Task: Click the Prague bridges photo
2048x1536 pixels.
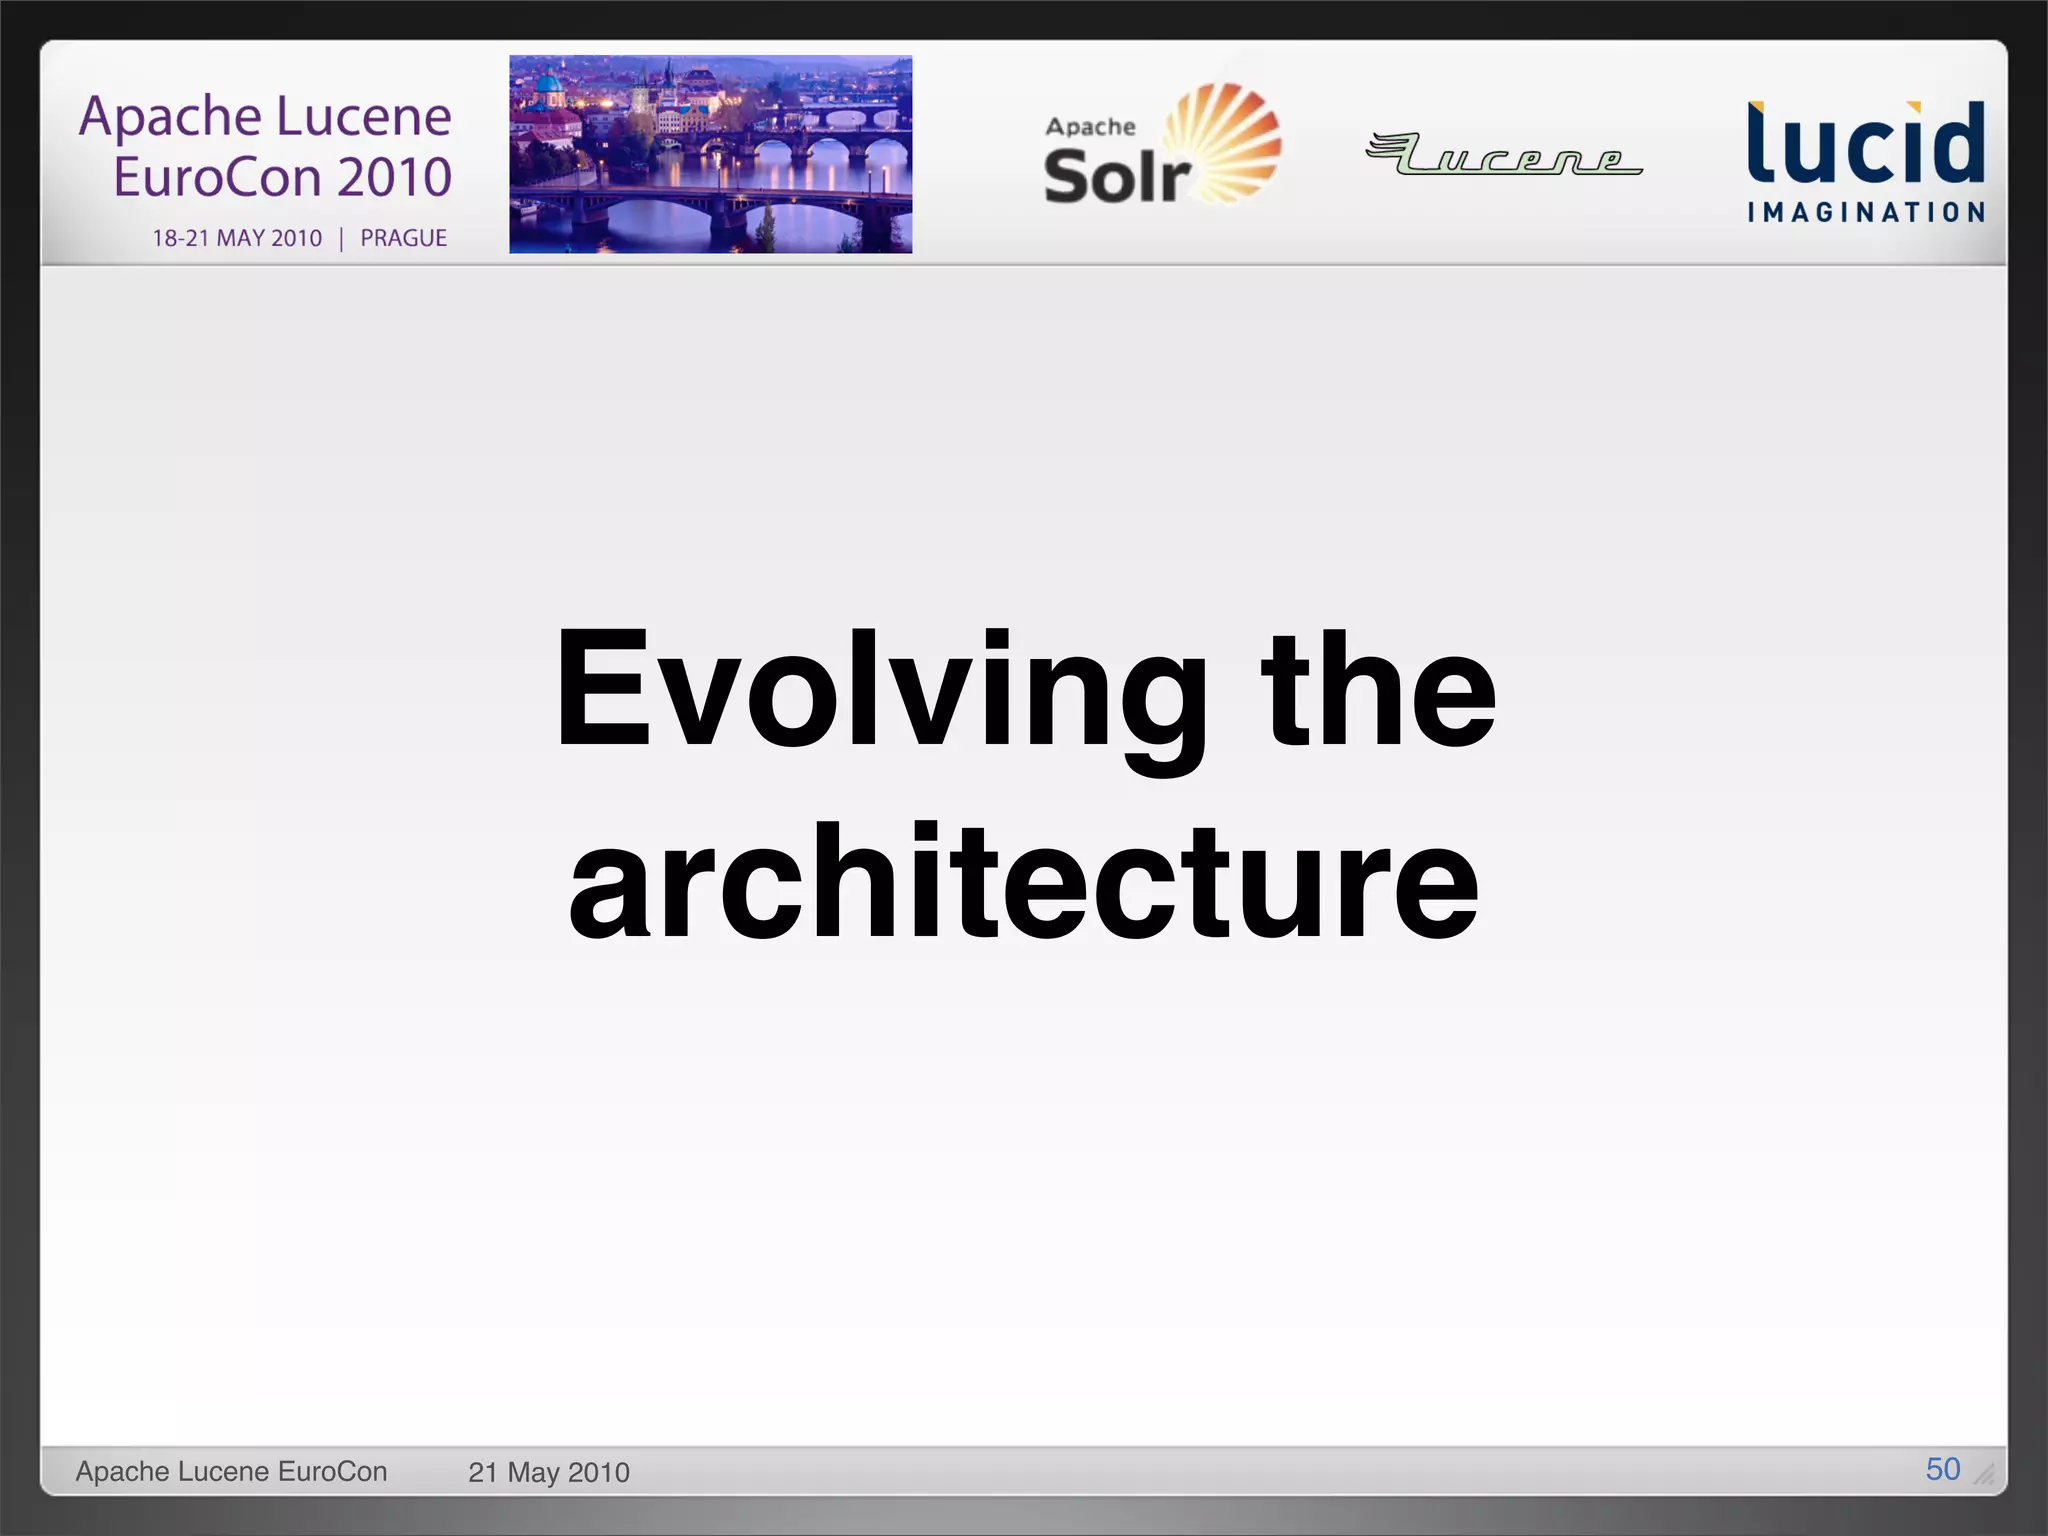Action: pos(710,154)
